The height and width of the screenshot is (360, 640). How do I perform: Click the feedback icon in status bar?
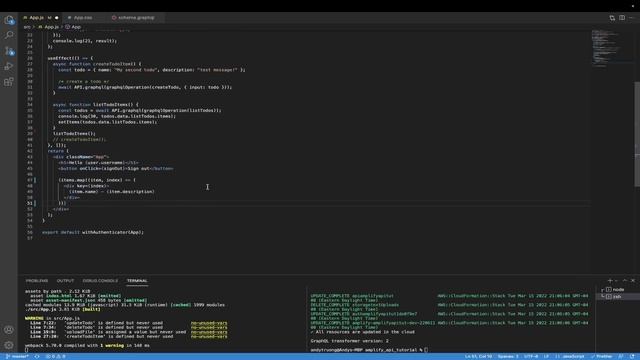(621, 356)
